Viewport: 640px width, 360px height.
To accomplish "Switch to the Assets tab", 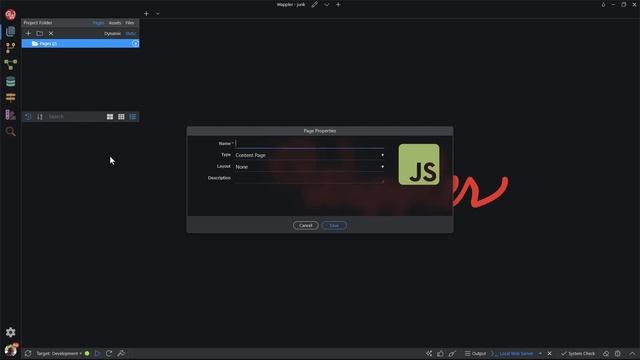I will pos(115,23).
